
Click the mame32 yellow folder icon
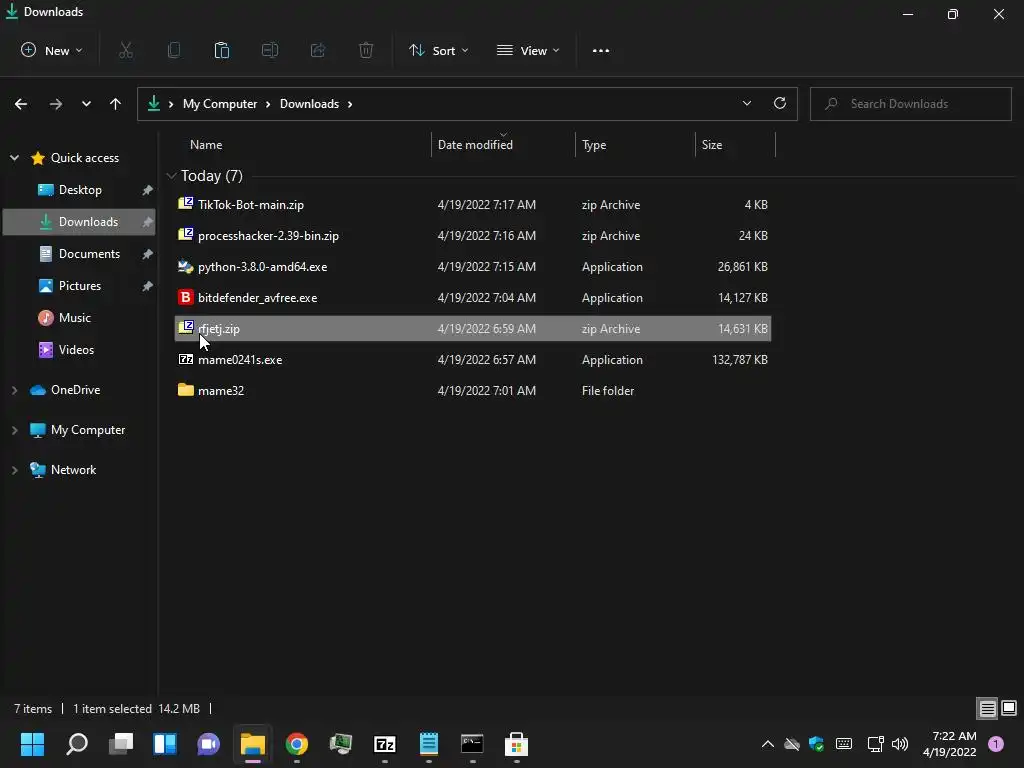185,390
